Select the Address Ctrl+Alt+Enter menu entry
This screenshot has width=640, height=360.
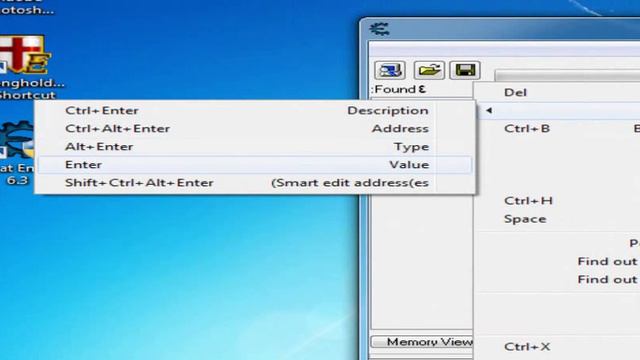pos(255,129)
